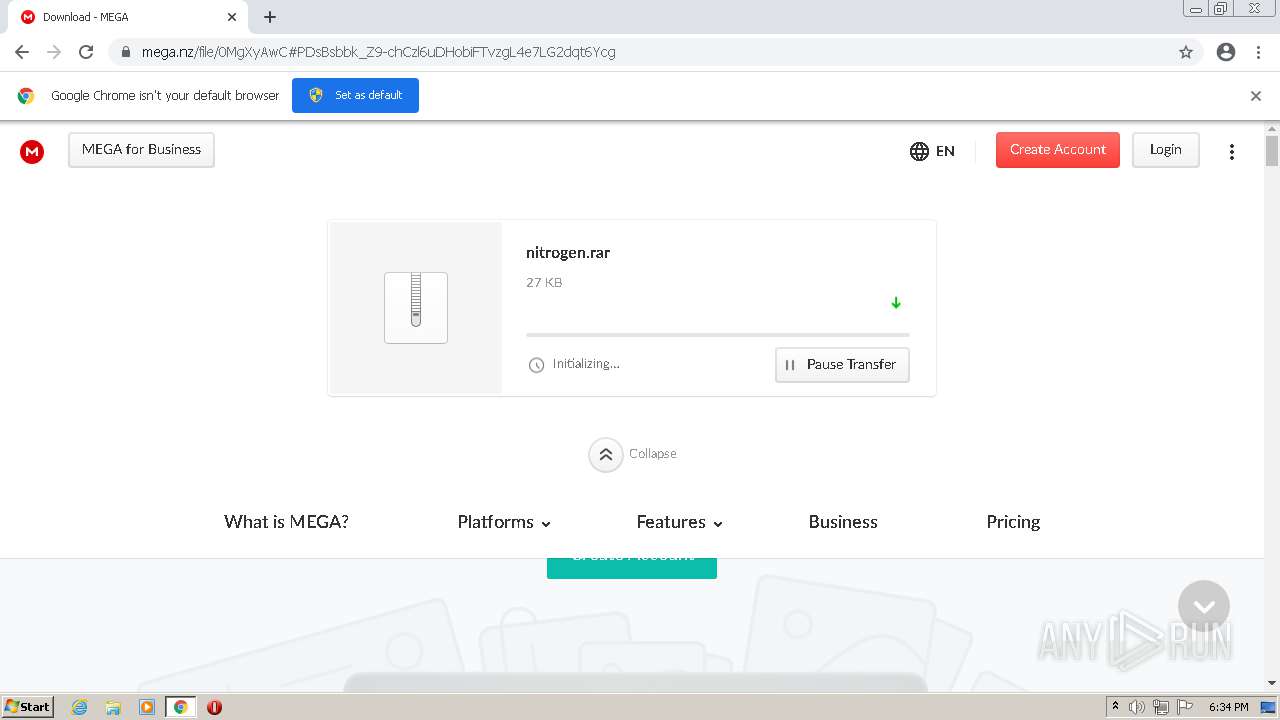Open What is MEGA? menu item
1280x720 pixels.
click(286, 522)
